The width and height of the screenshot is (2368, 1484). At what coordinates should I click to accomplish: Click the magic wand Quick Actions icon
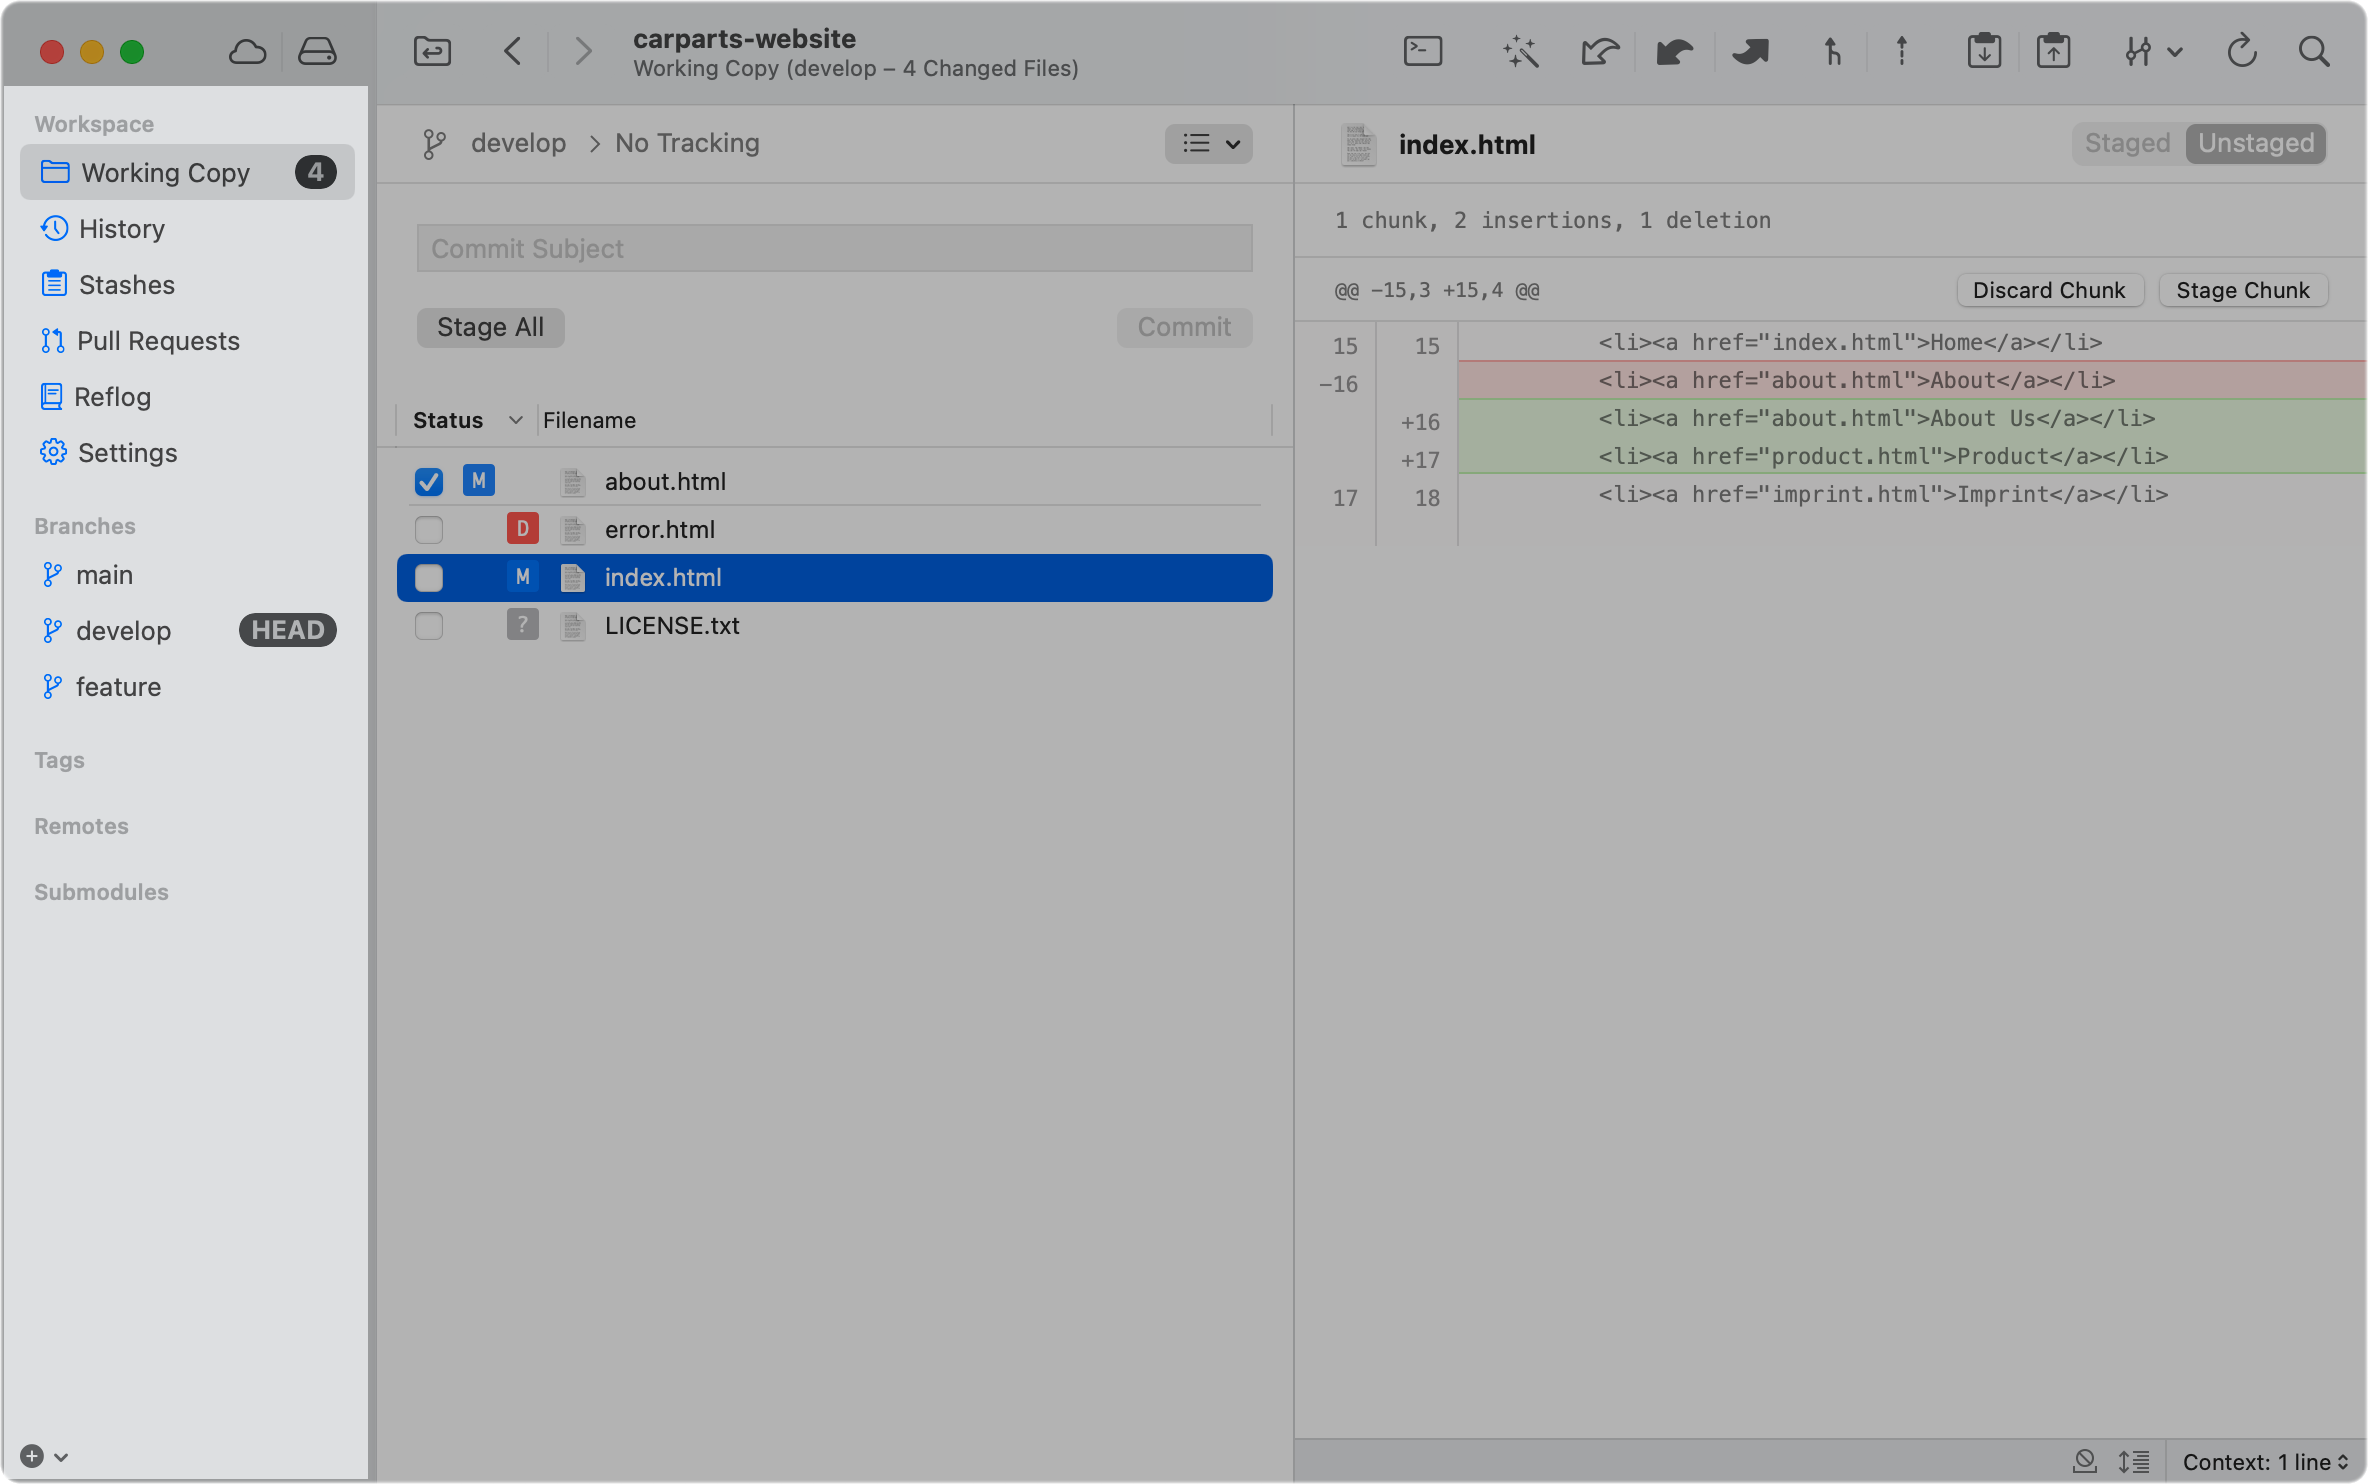click(1520, 51)
